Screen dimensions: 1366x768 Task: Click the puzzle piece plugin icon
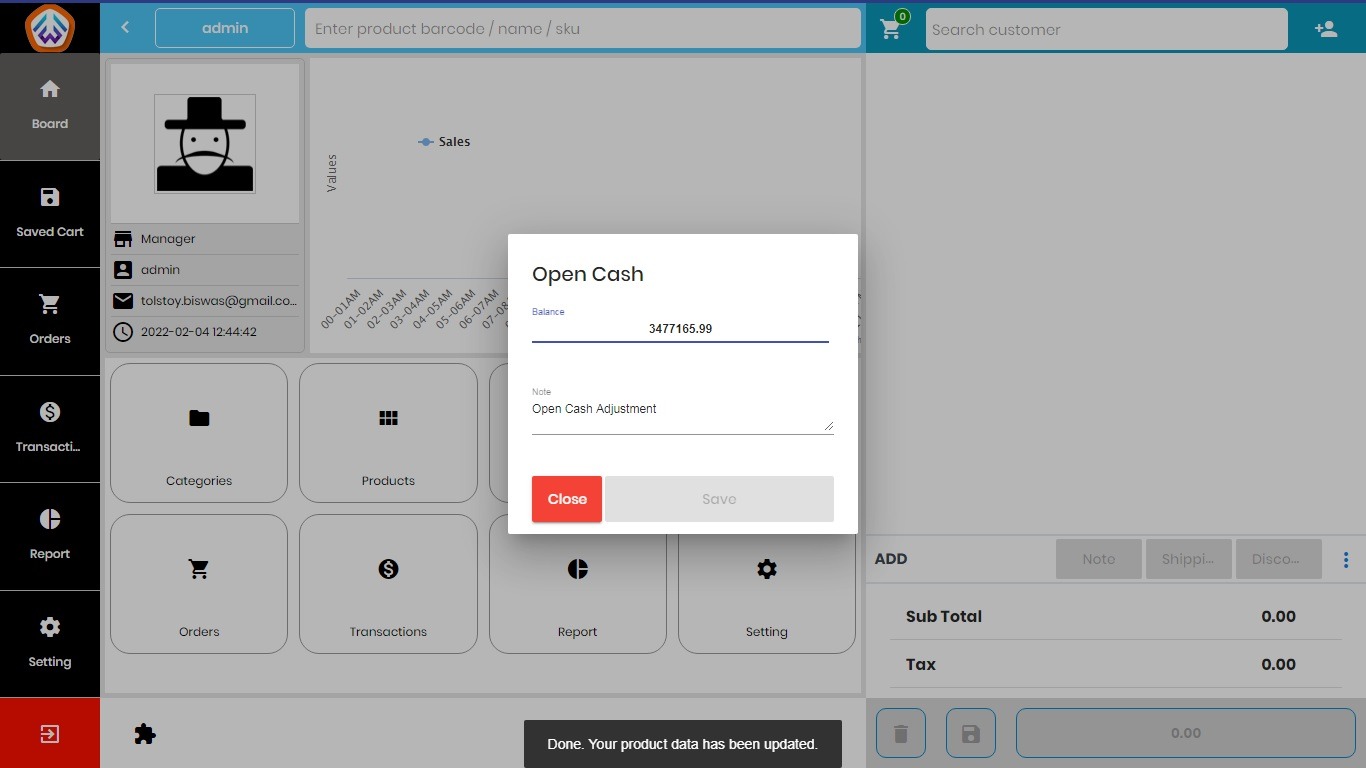coord(145,734)
